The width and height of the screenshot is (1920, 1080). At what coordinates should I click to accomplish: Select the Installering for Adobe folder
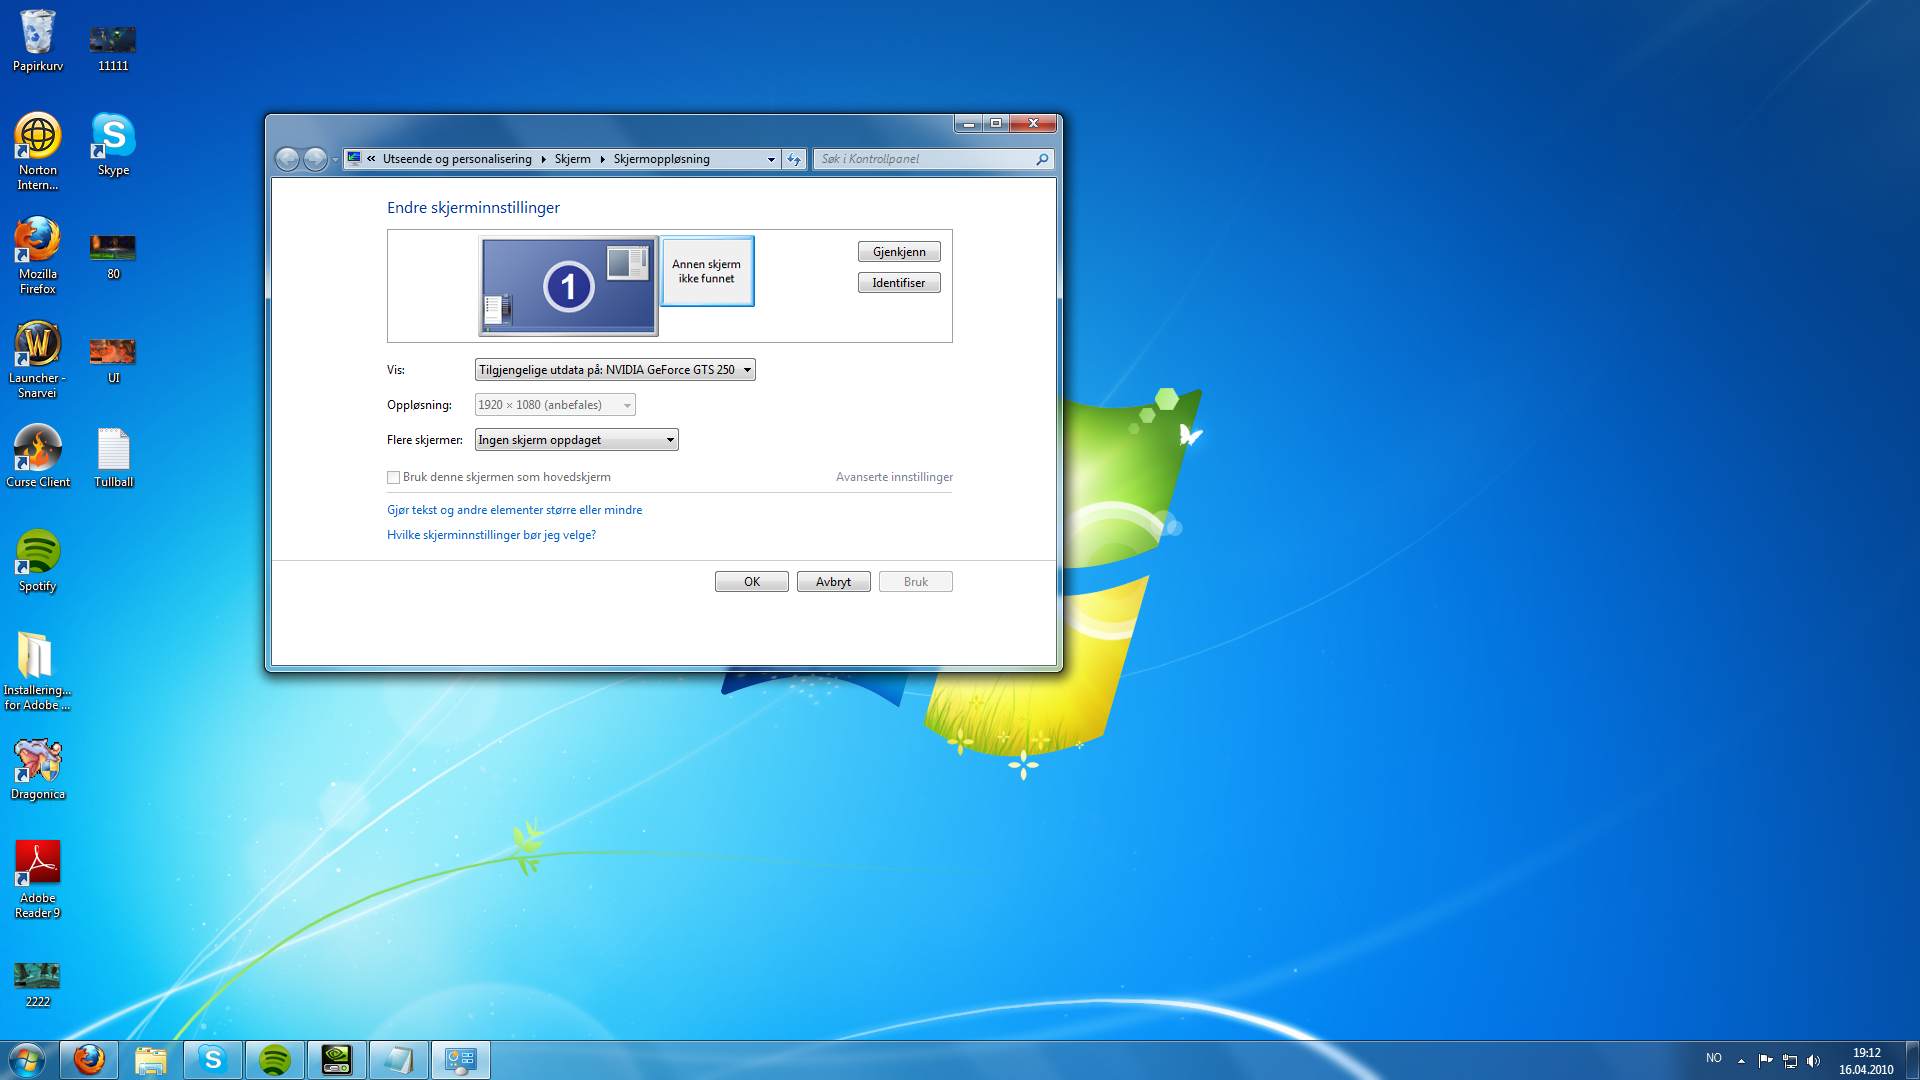click(x=38, y=671)
